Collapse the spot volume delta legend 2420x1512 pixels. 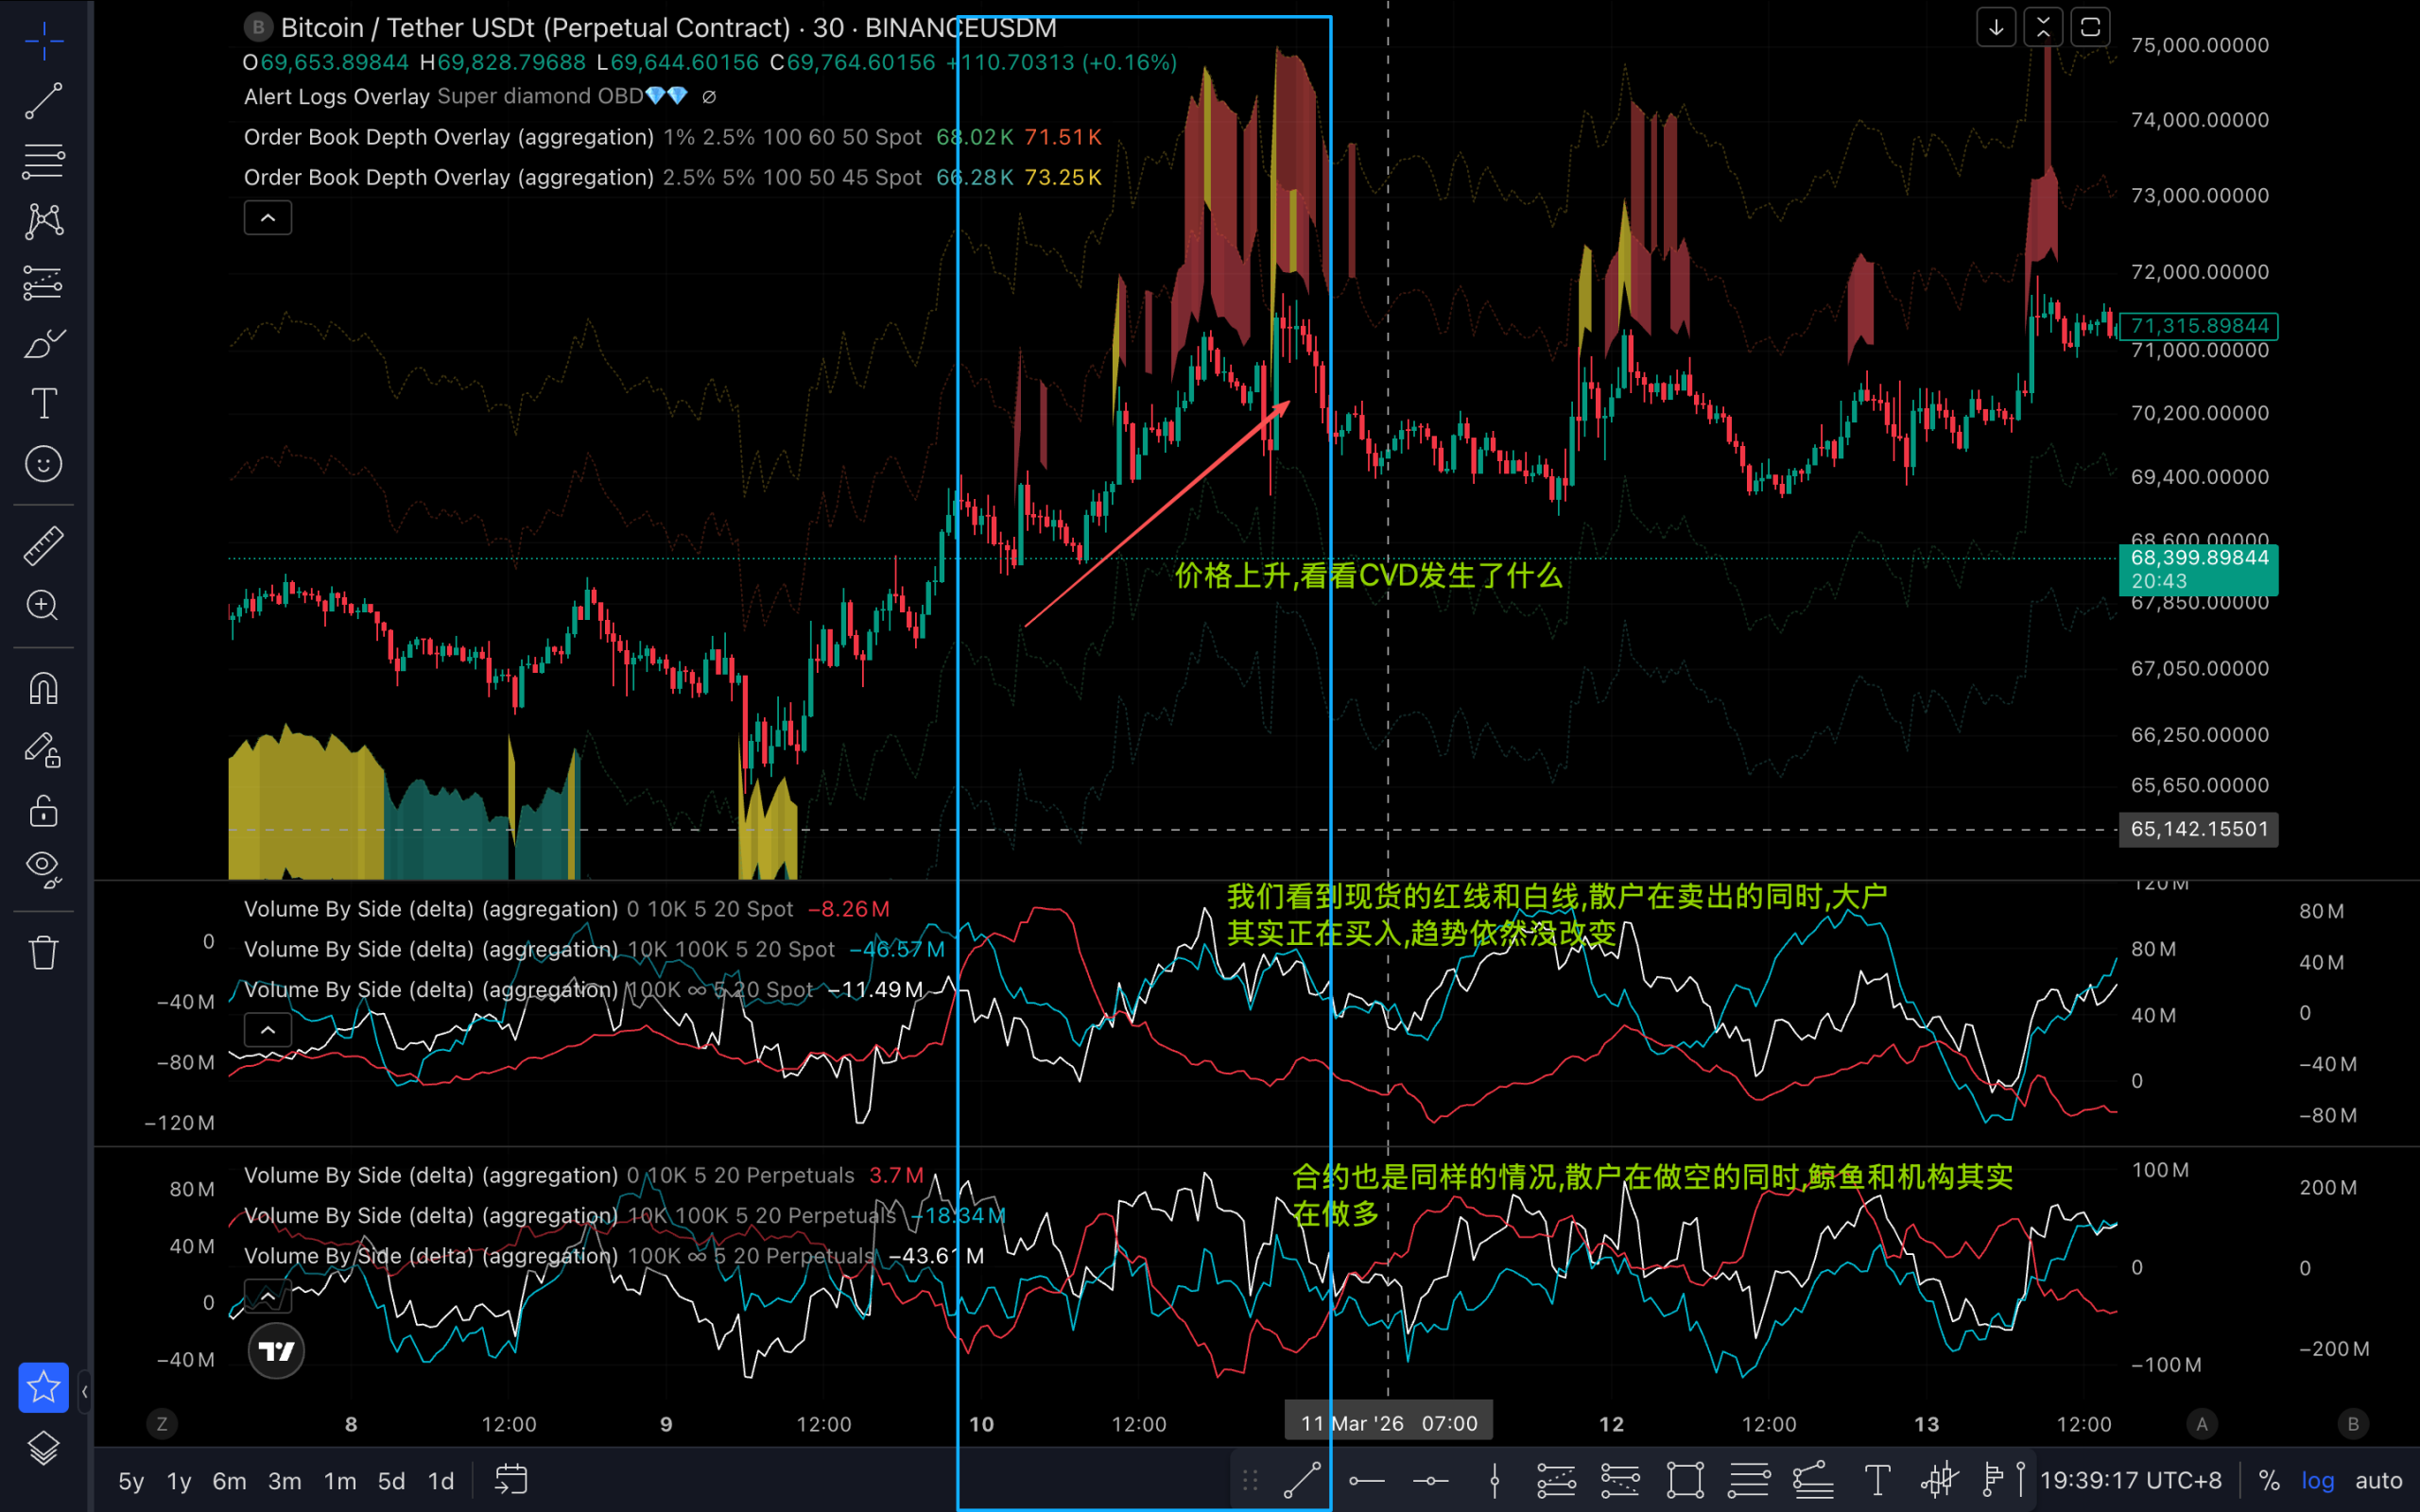[x=268, y=1029]
